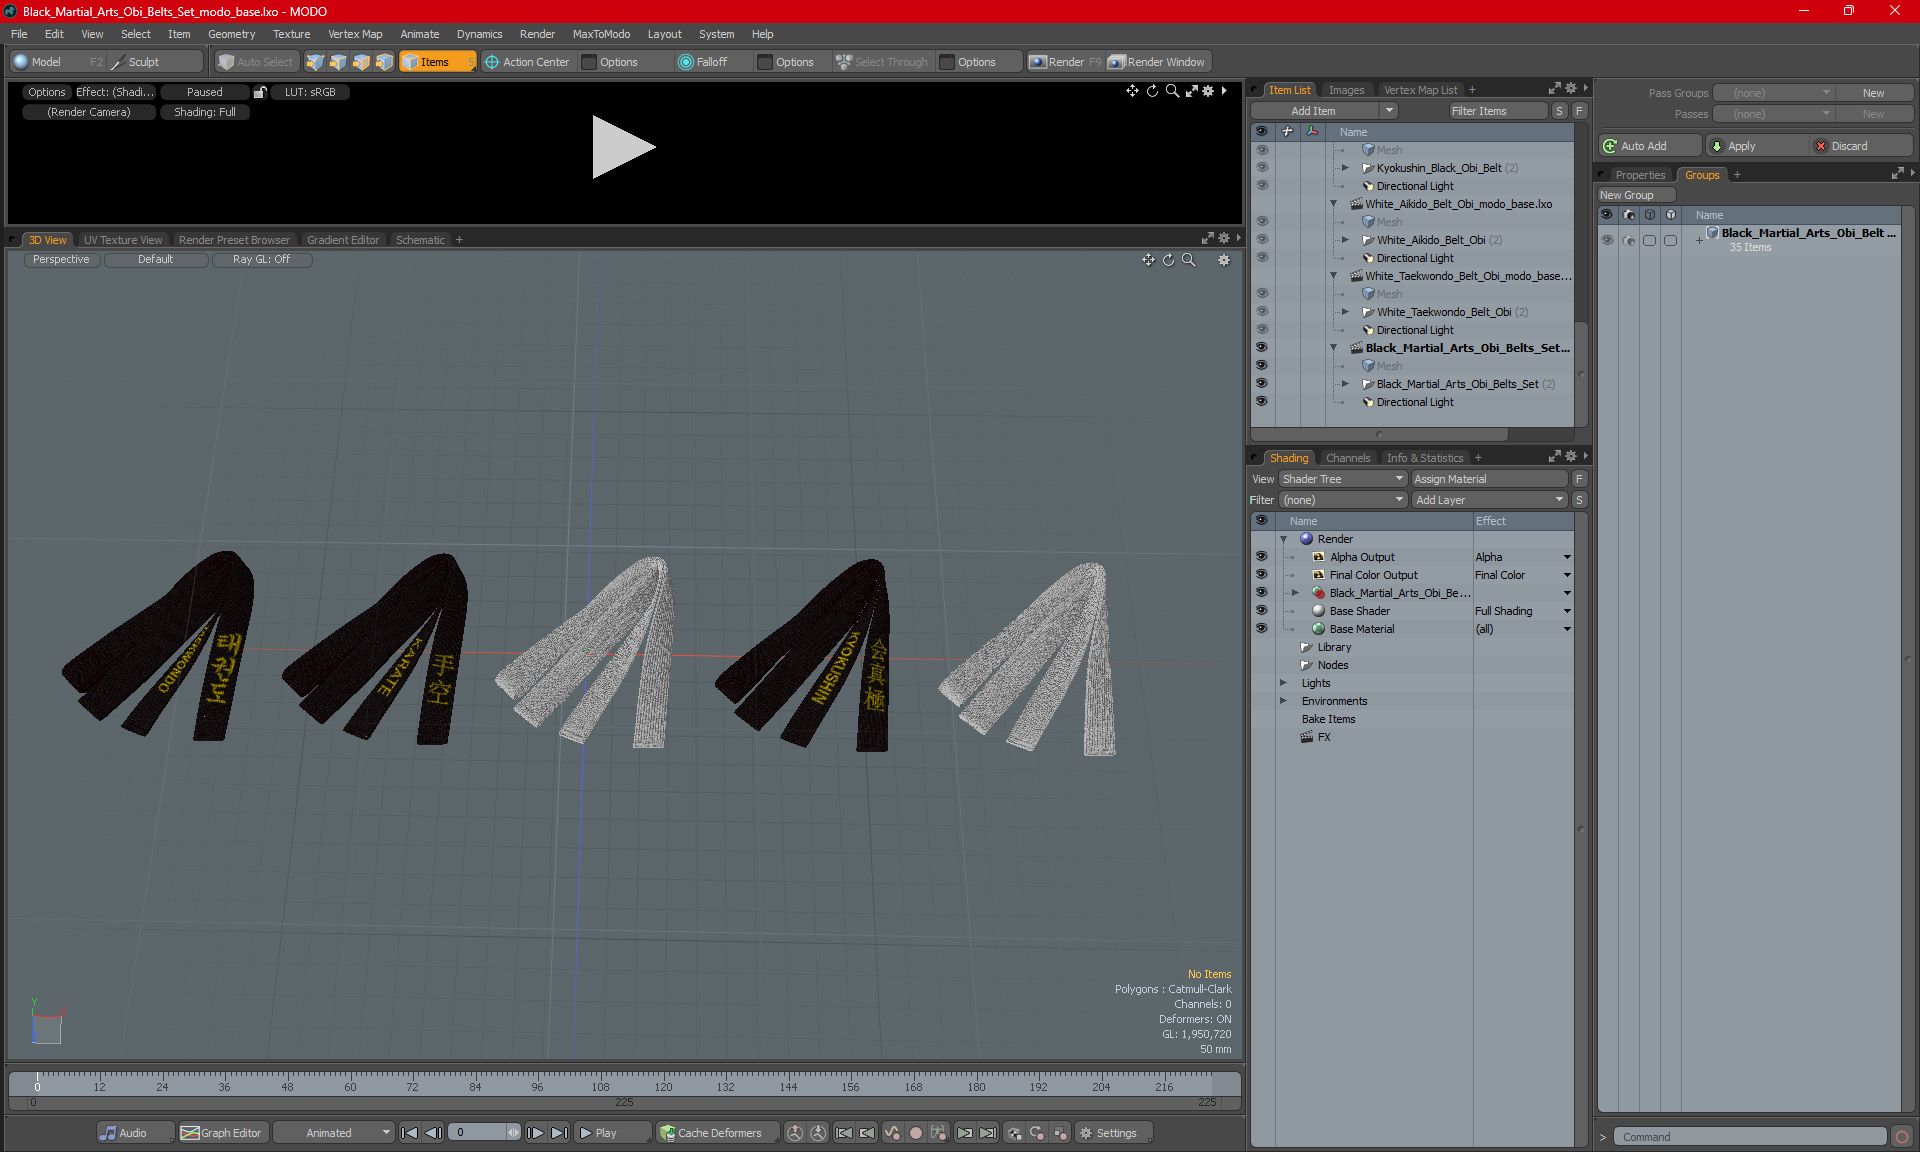
Task: Open Shader Tree view dropdown
Action: [x=1343, y=479]
